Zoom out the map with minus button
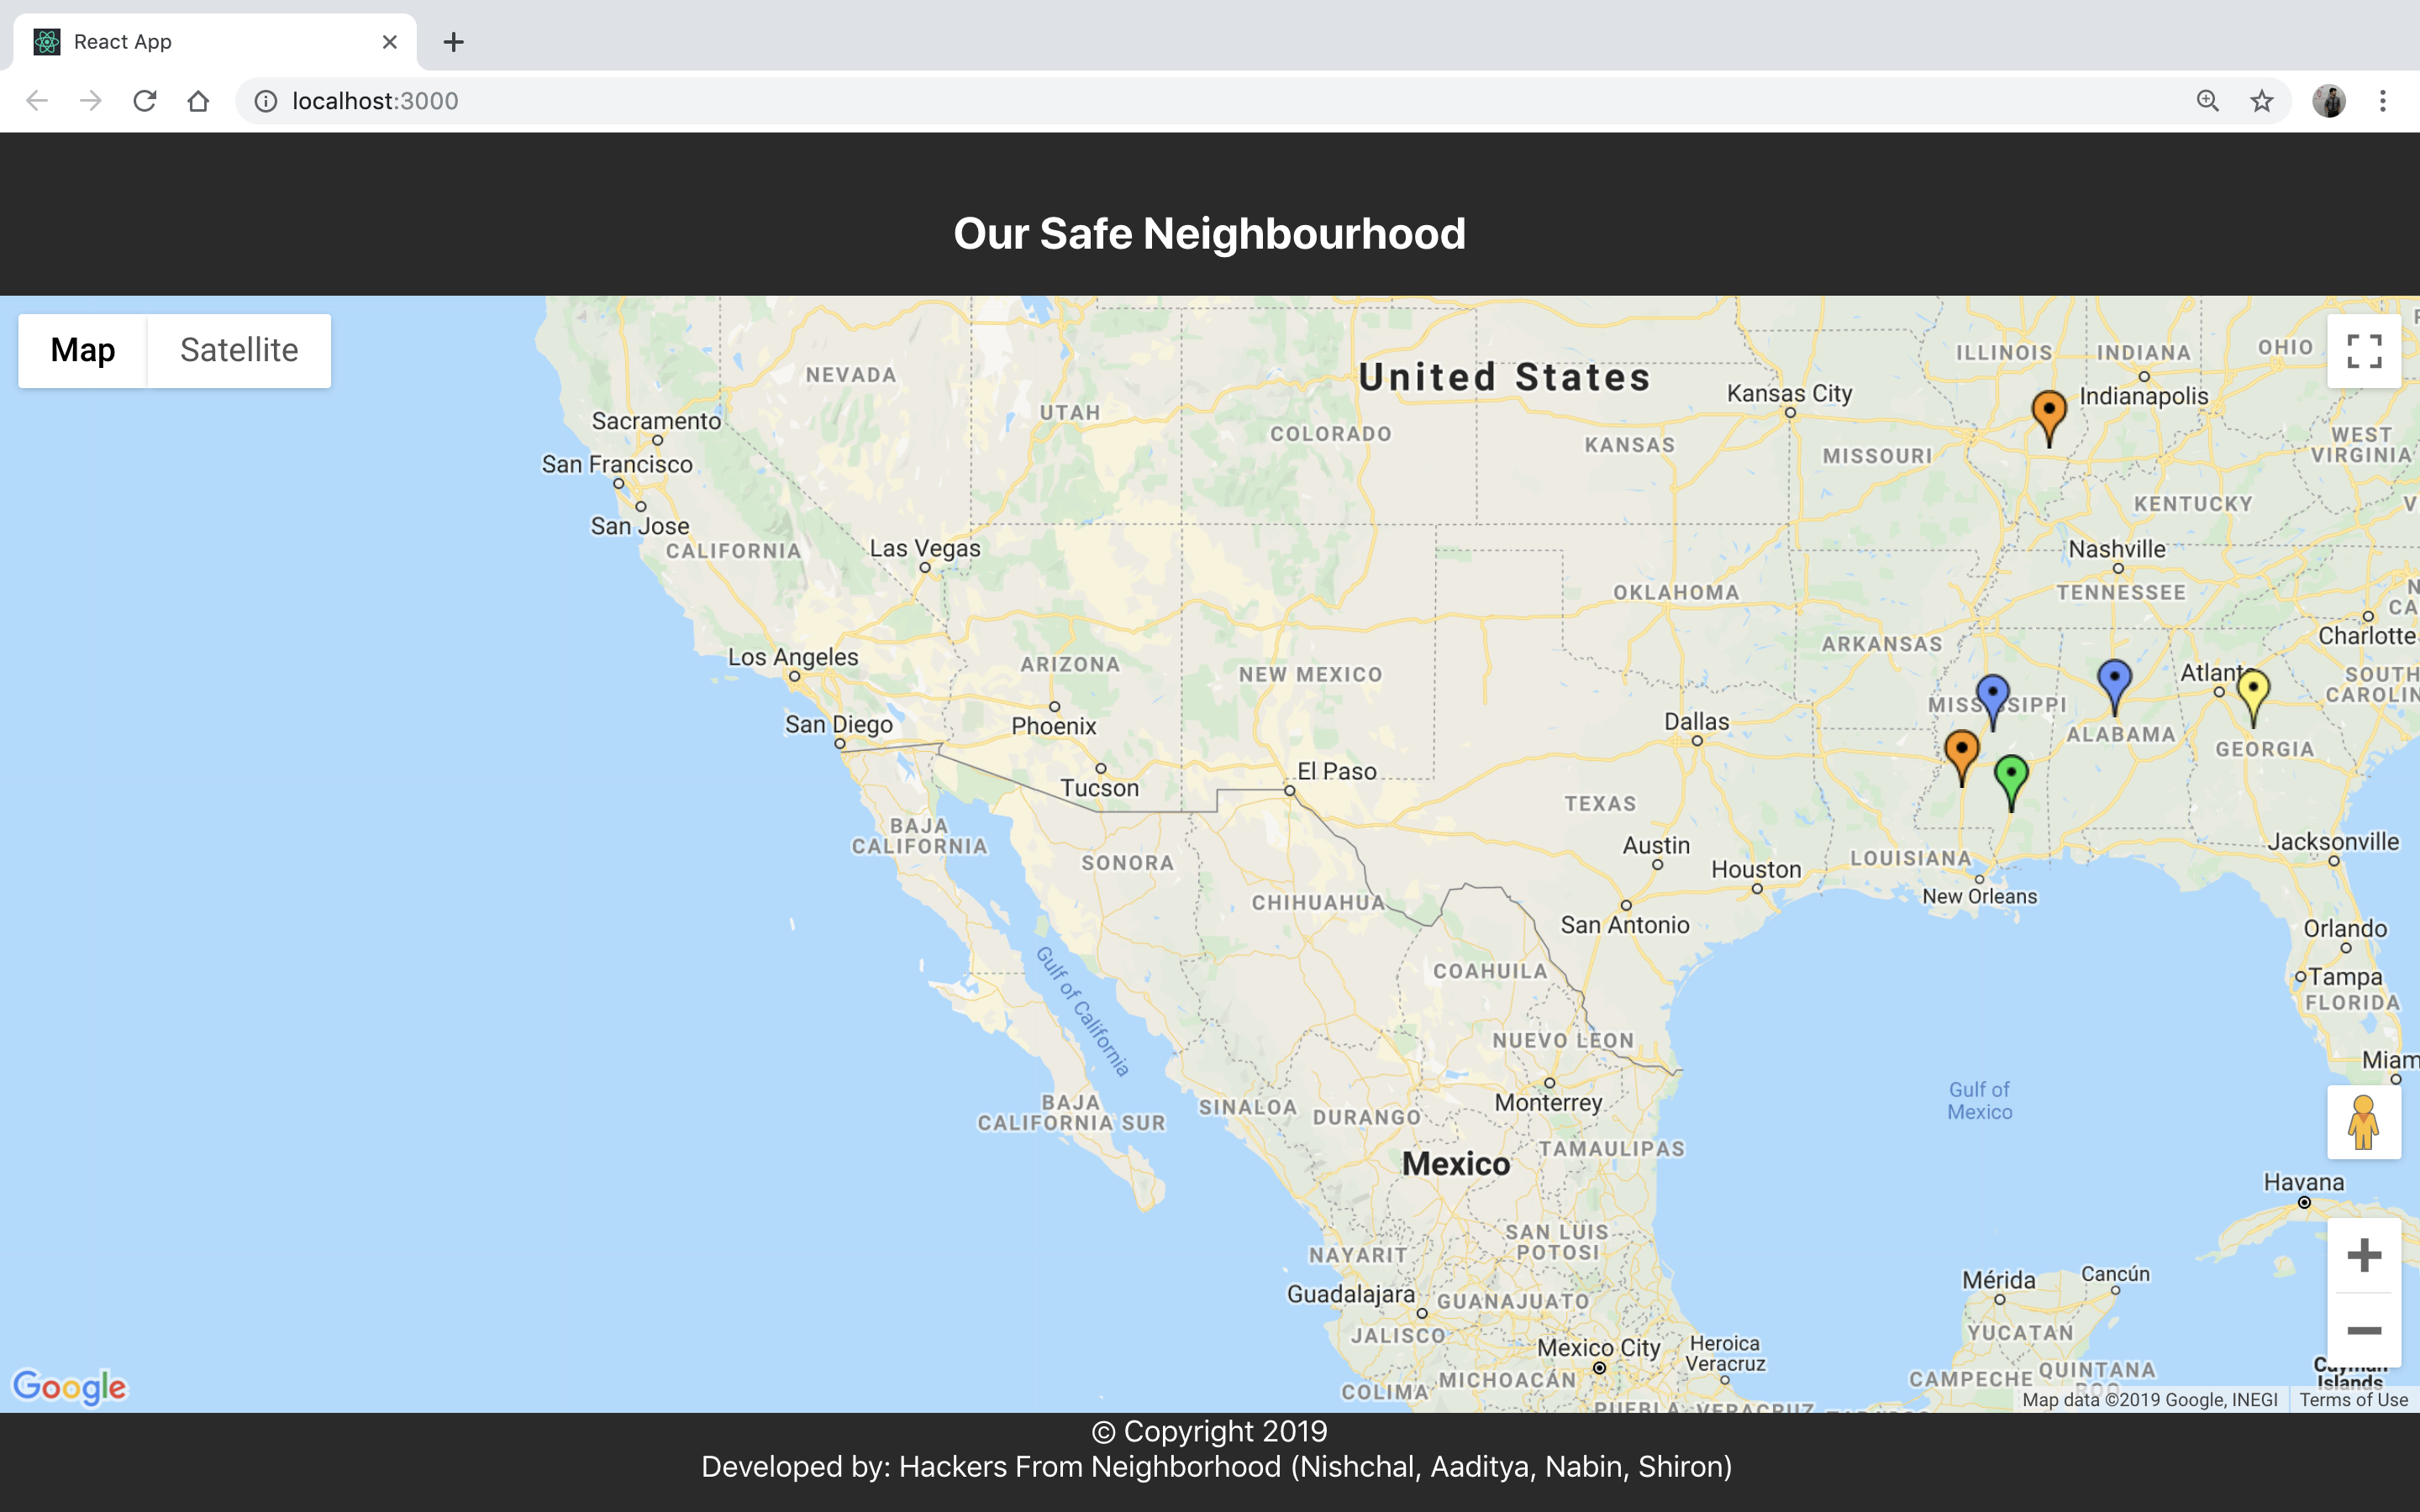This screenshot has width=2420, height=1512. [2363, 1330]
